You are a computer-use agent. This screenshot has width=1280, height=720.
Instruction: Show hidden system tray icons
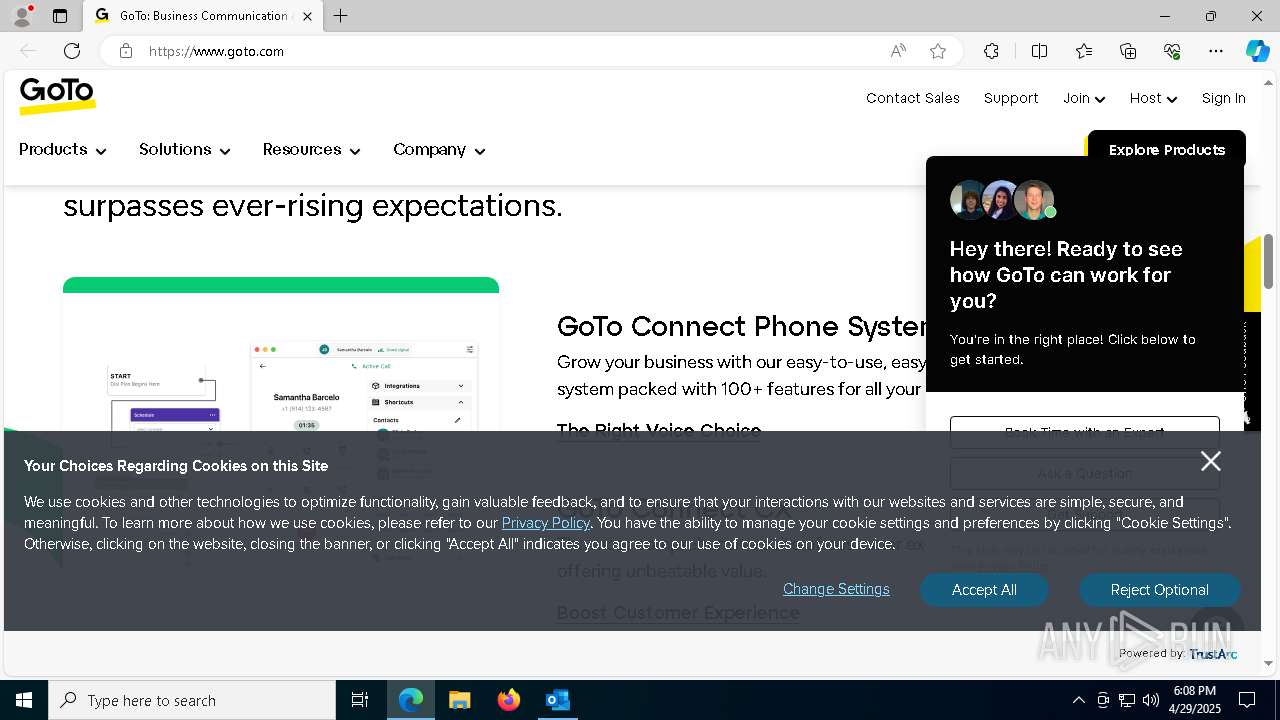tap(1078, 700)
